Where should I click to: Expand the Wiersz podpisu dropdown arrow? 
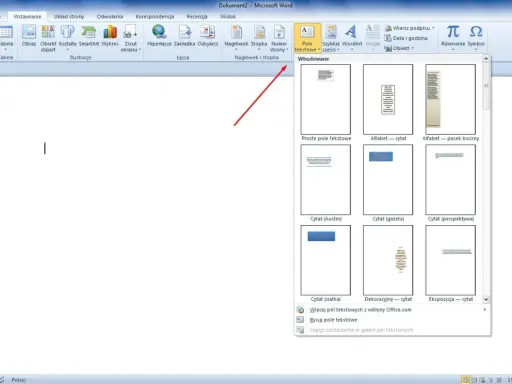pos(433,28)
